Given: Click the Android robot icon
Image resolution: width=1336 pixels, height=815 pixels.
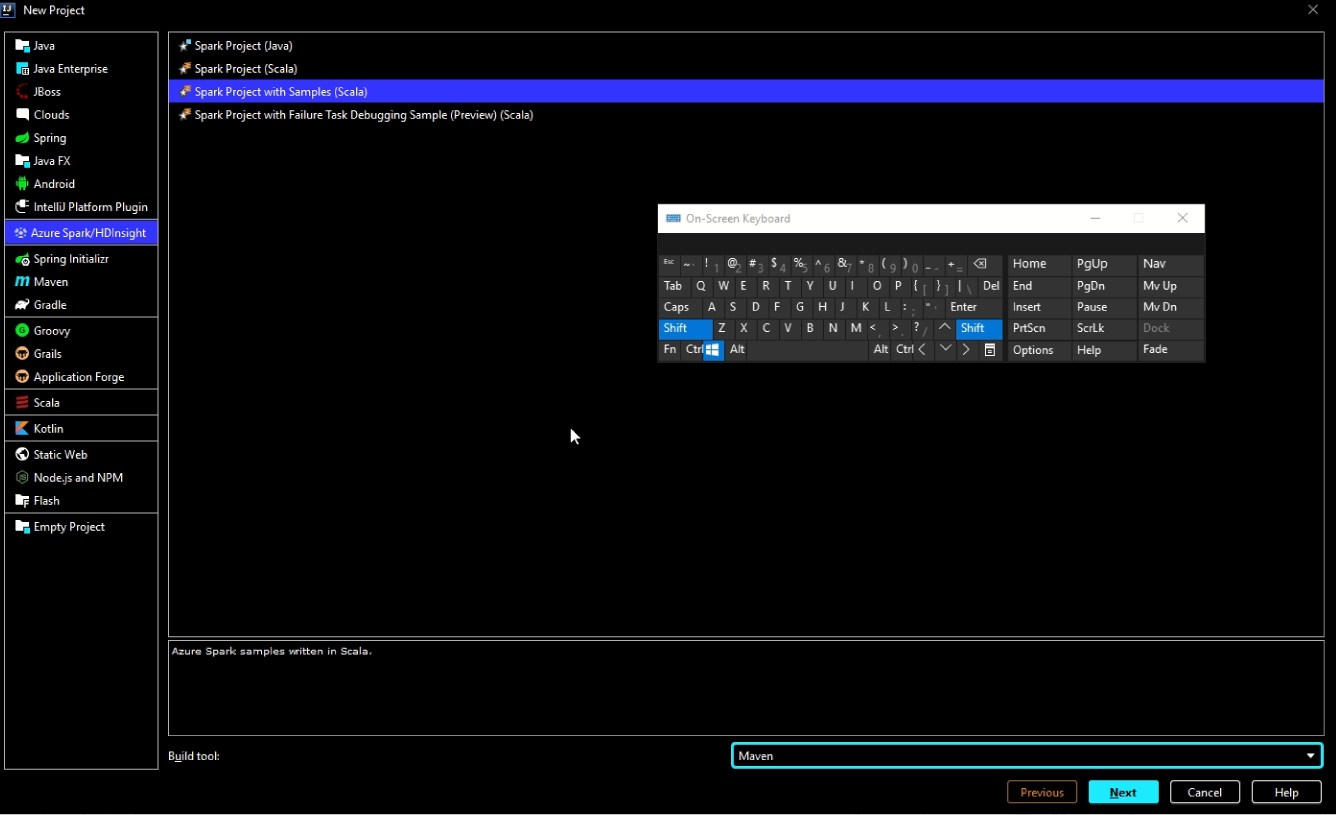Looking at the screenshot, I should [22, 184].
